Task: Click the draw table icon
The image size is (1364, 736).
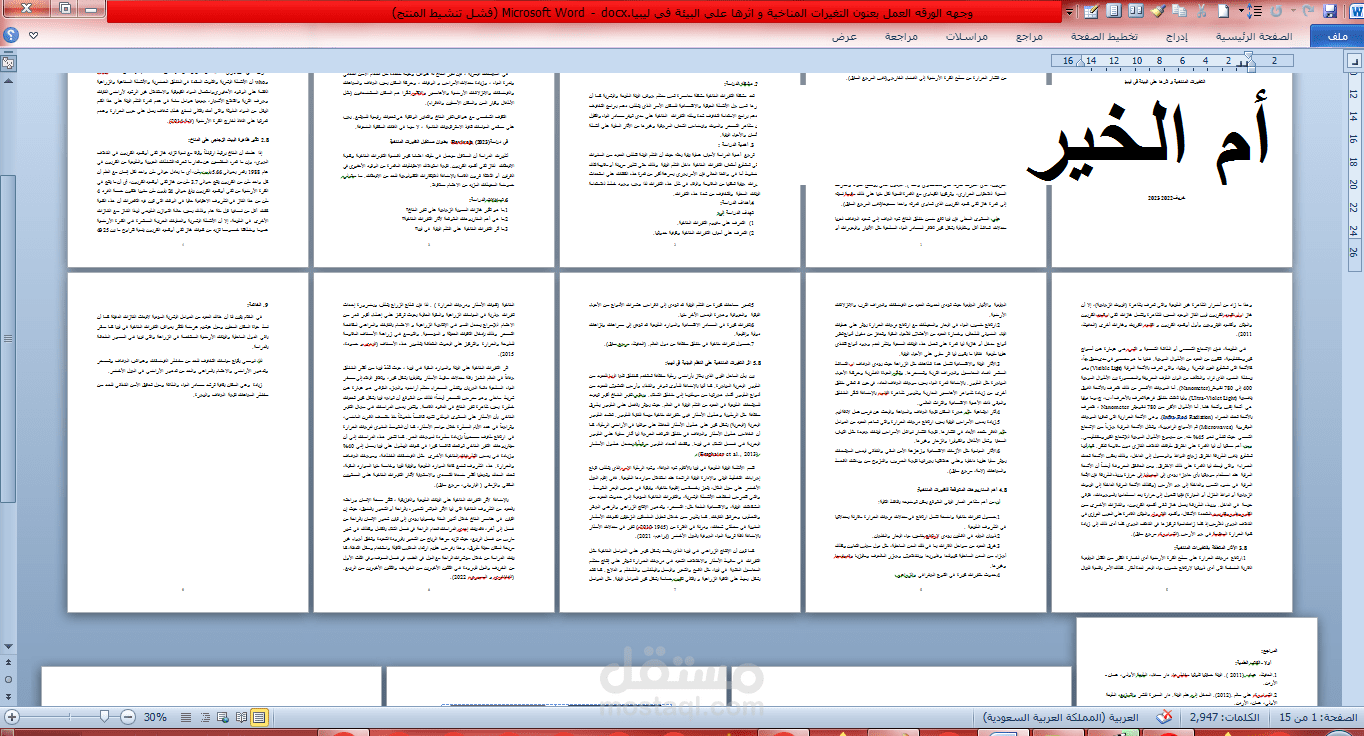Action: click(1091, 11)
